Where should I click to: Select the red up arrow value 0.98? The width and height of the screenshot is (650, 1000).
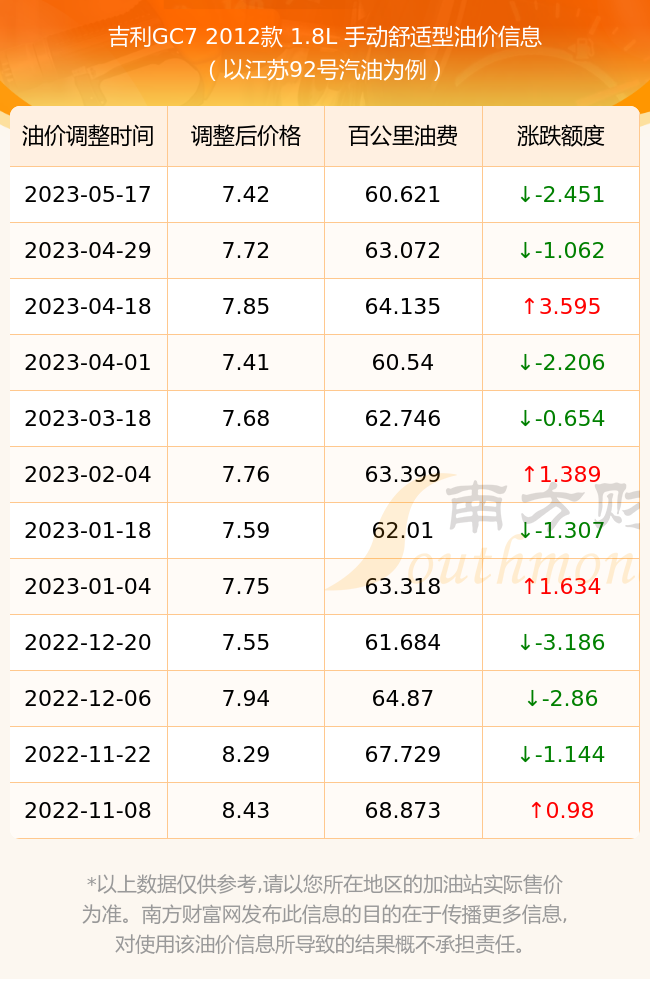[561, 811]
